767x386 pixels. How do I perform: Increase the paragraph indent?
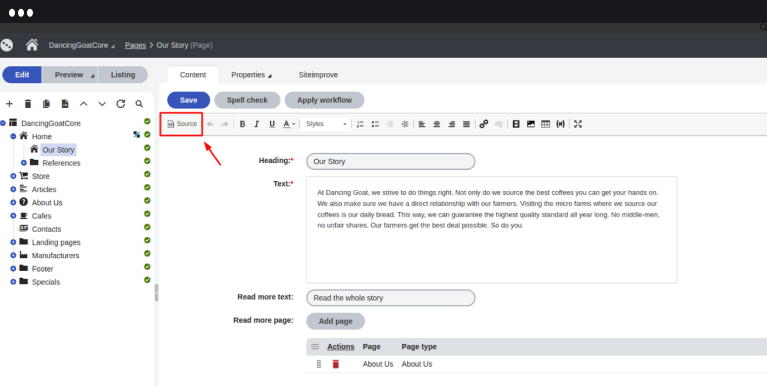tap(405, 124)
